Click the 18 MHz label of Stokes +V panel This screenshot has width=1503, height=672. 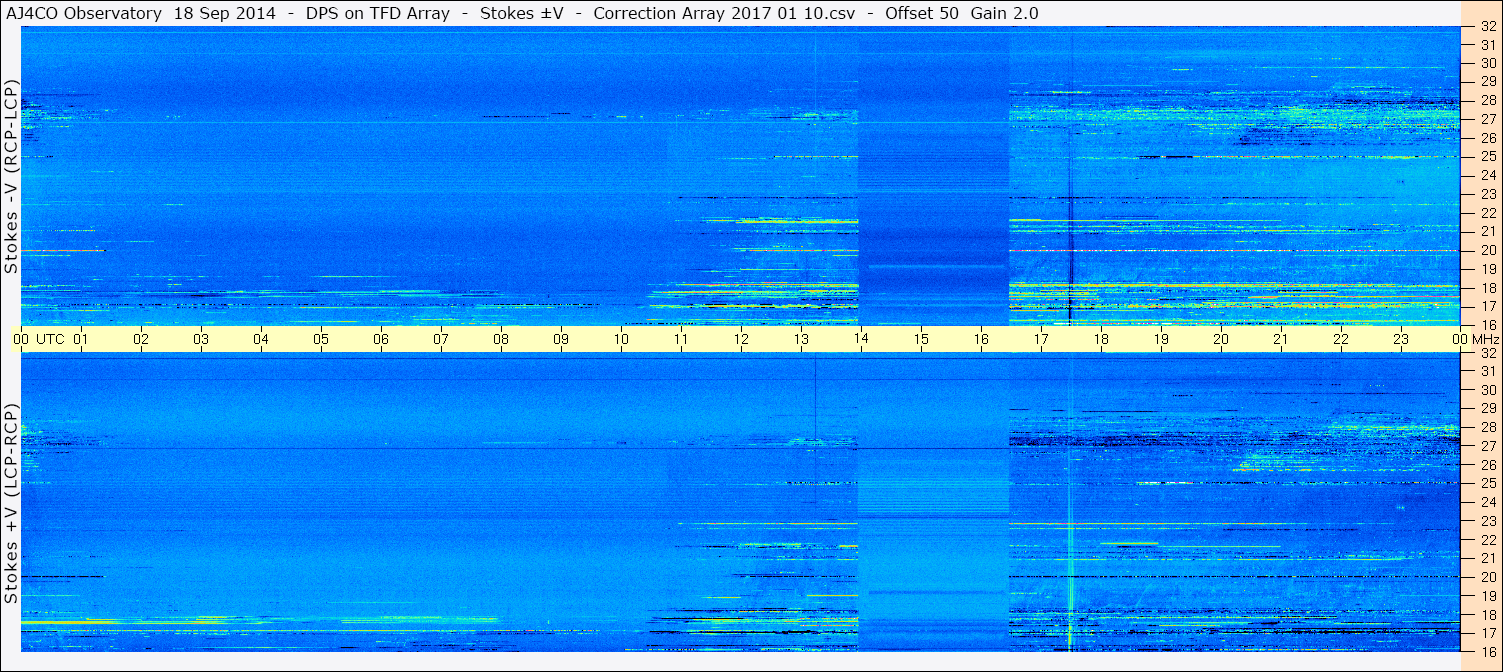click(1488, 614)
